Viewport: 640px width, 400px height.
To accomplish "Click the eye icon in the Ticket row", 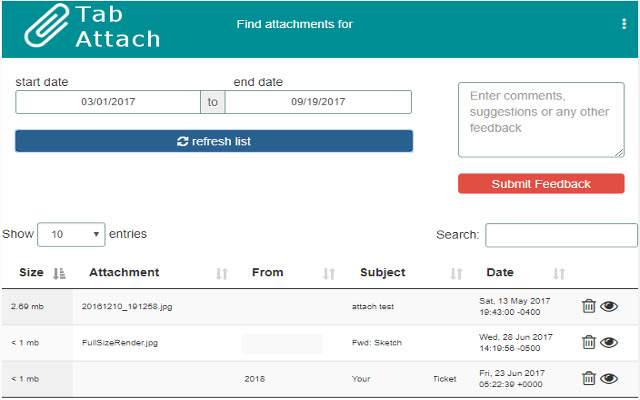I will point(609,378).
